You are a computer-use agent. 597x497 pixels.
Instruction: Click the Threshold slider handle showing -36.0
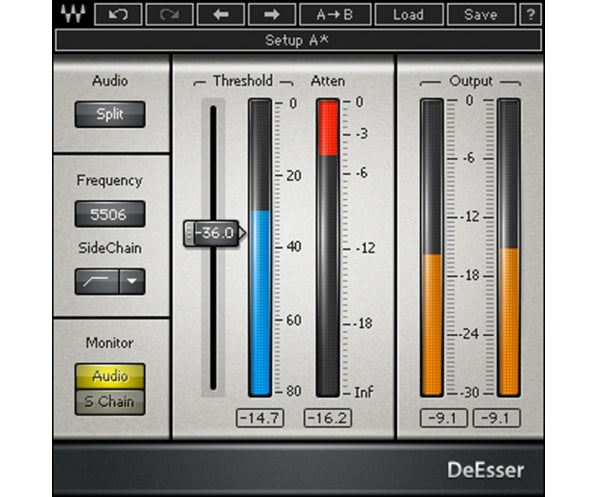(x=214, y=233)
